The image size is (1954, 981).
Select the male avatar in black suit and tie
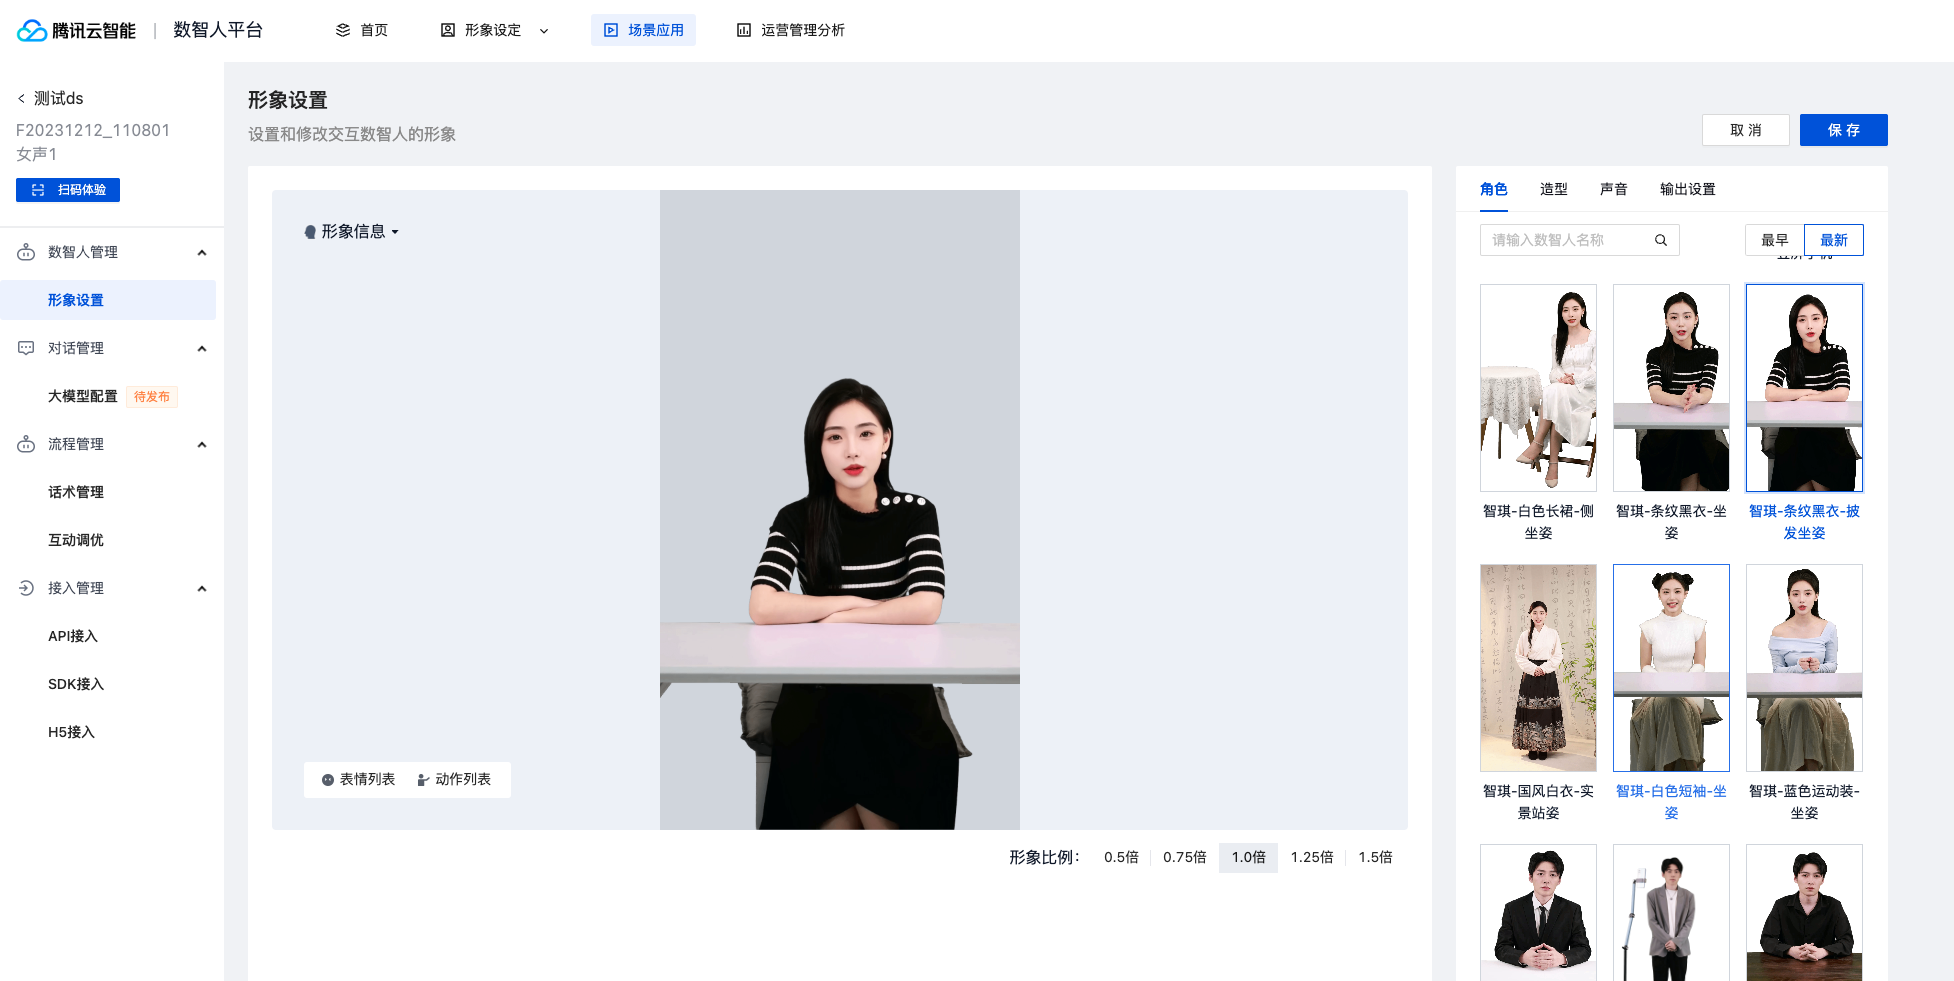pos(1538,912)
